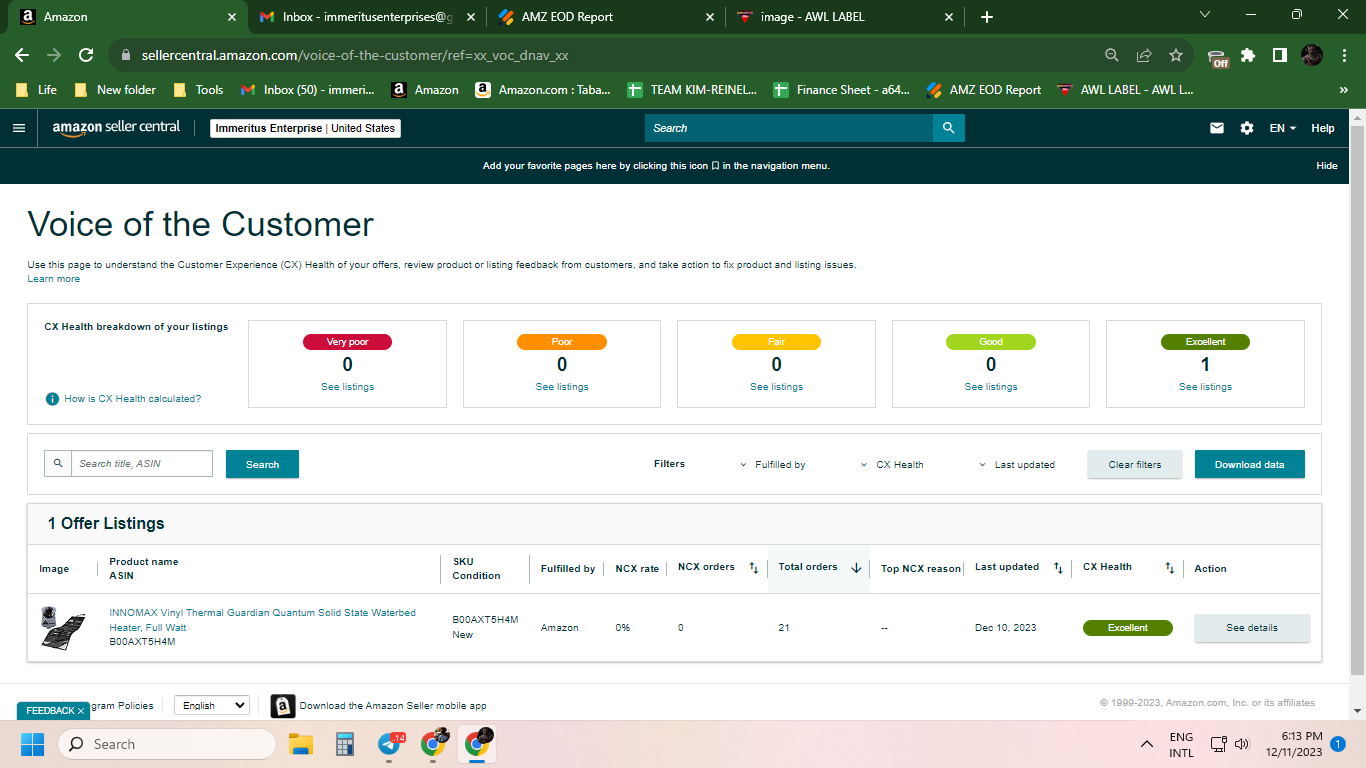Viewport: 1366px width, 768px height.
Task: Click the Search button next to title search
Action: click(262, 464)
